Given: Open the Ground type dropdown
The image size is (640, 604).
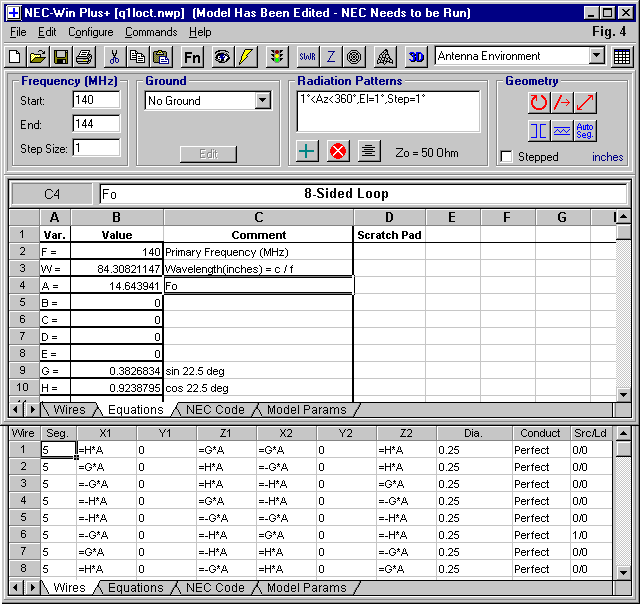Looking at the screenshot, I should (263, 101).
